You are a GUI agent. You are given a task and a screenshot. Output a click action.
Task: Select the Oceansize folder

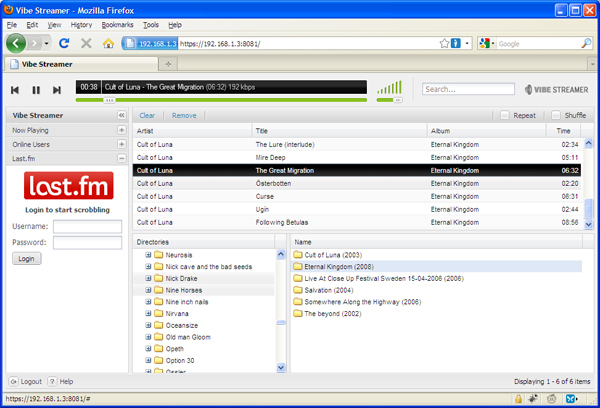pos(181,325)
